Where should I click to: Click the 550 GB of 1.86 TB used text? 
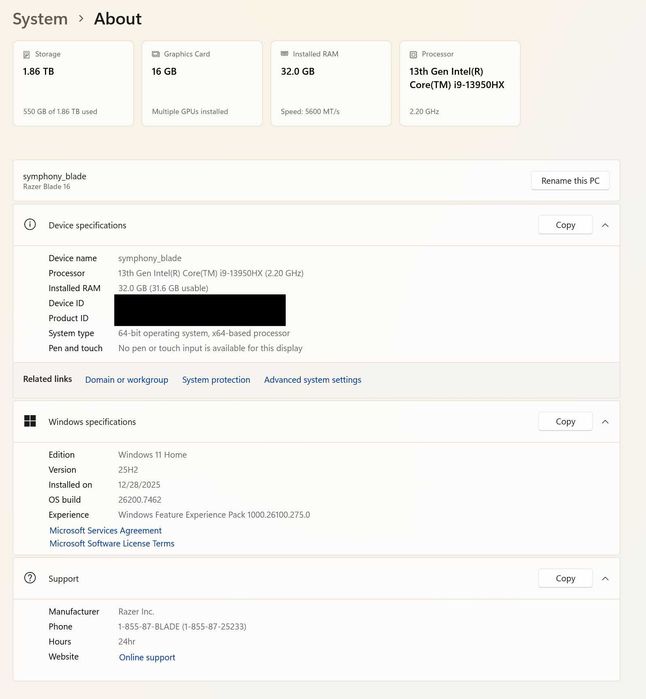tap(60, 111)
